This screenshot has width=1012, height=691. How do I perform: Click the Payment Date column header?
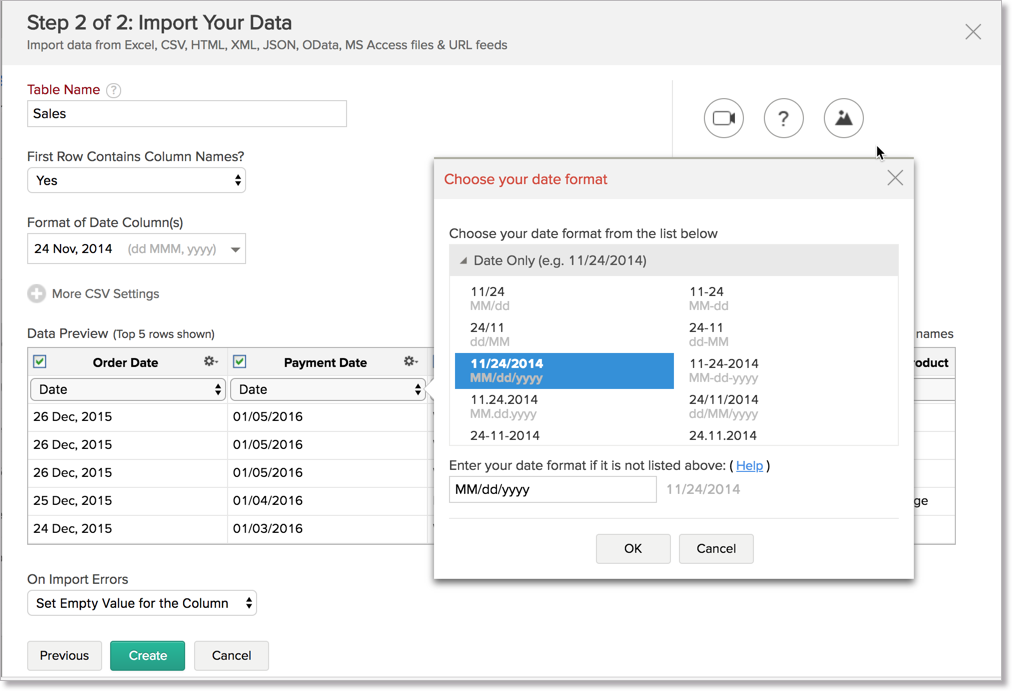(325, 363)
